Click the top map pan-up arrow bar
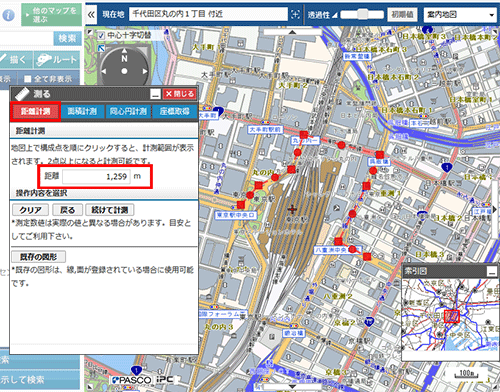The width and height of the screenshot is (500, 392). [x=292, y=32]
